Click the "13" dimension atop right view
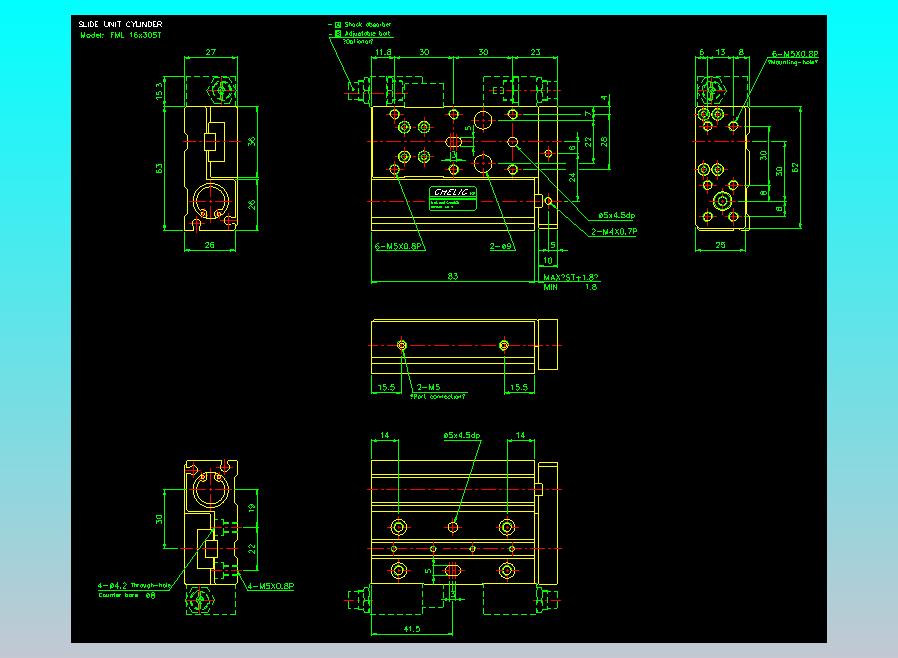 click(720, 52)
